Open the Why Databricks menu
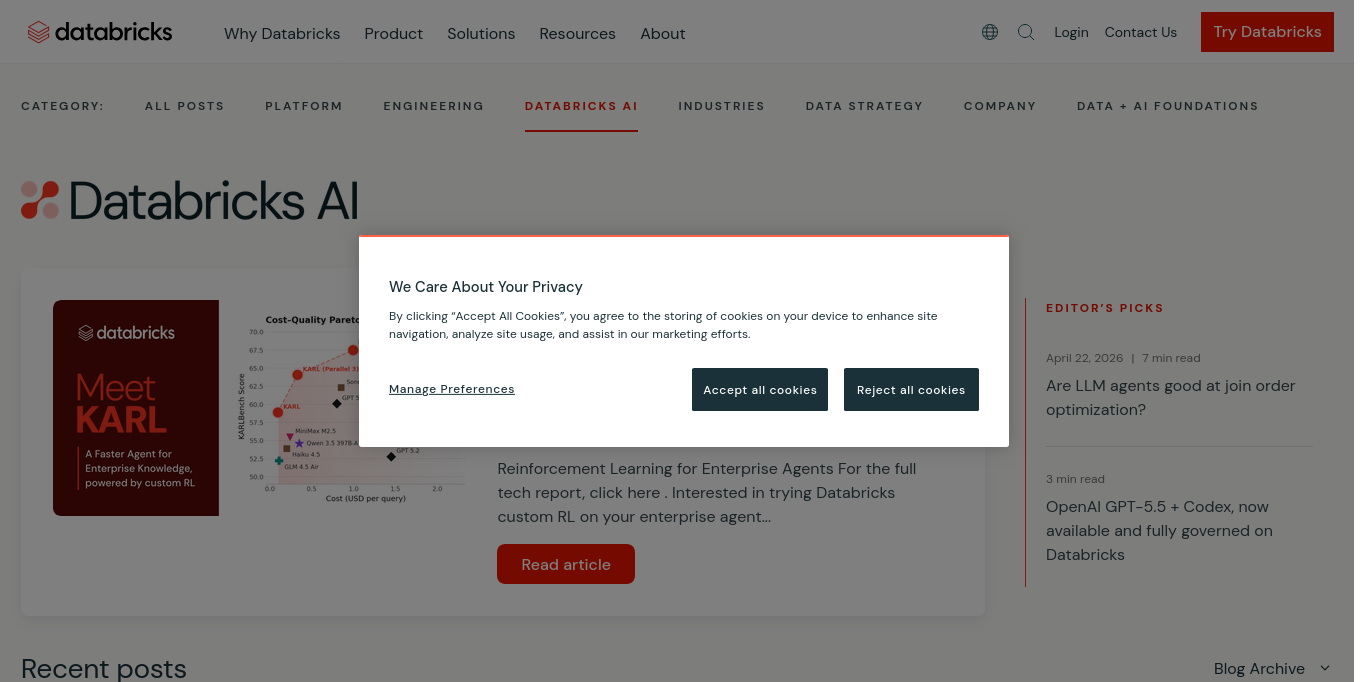Viewport: 1366px width, 682px height. tap(282, 33)
